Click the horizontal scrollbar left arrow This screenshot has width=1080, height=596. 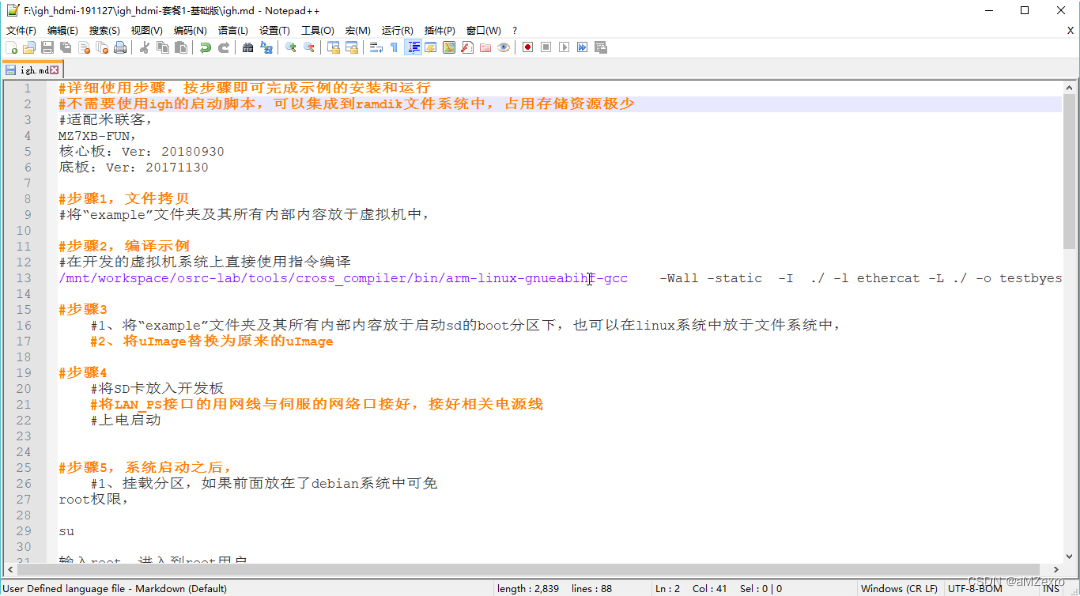tap(10, 569)
